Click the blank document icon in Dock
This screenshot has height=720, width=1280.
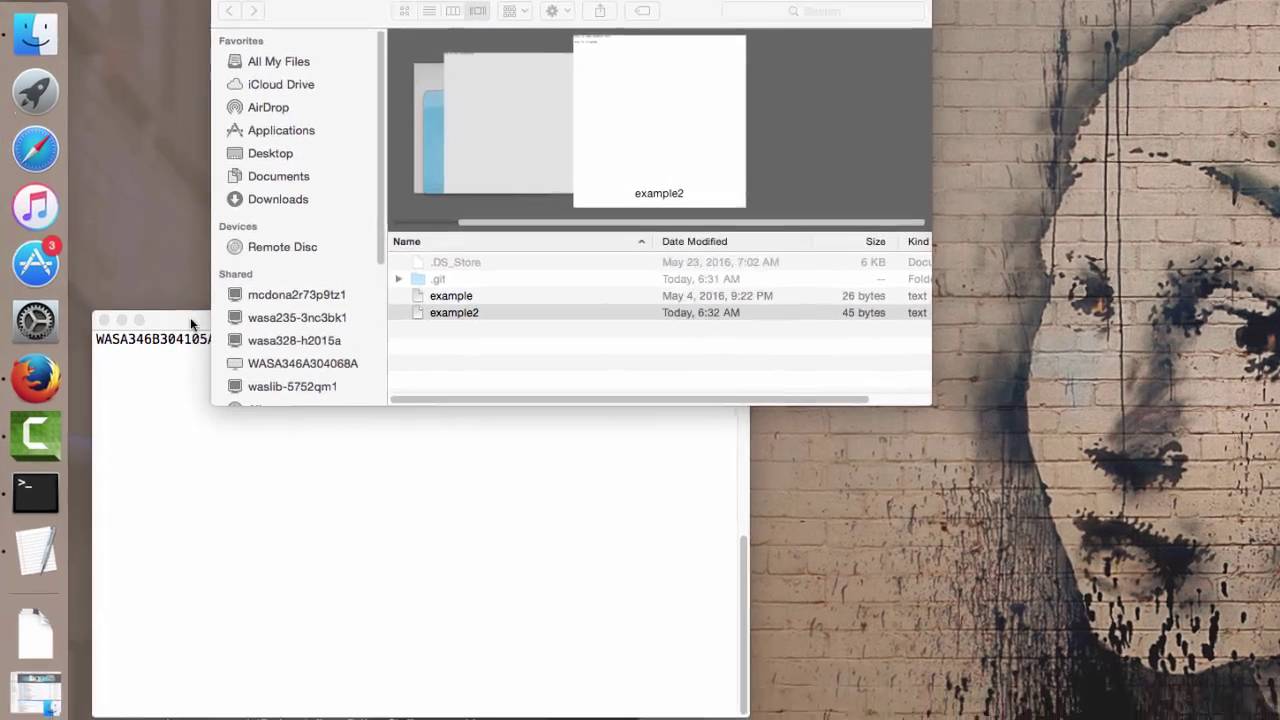pos(36,634)
